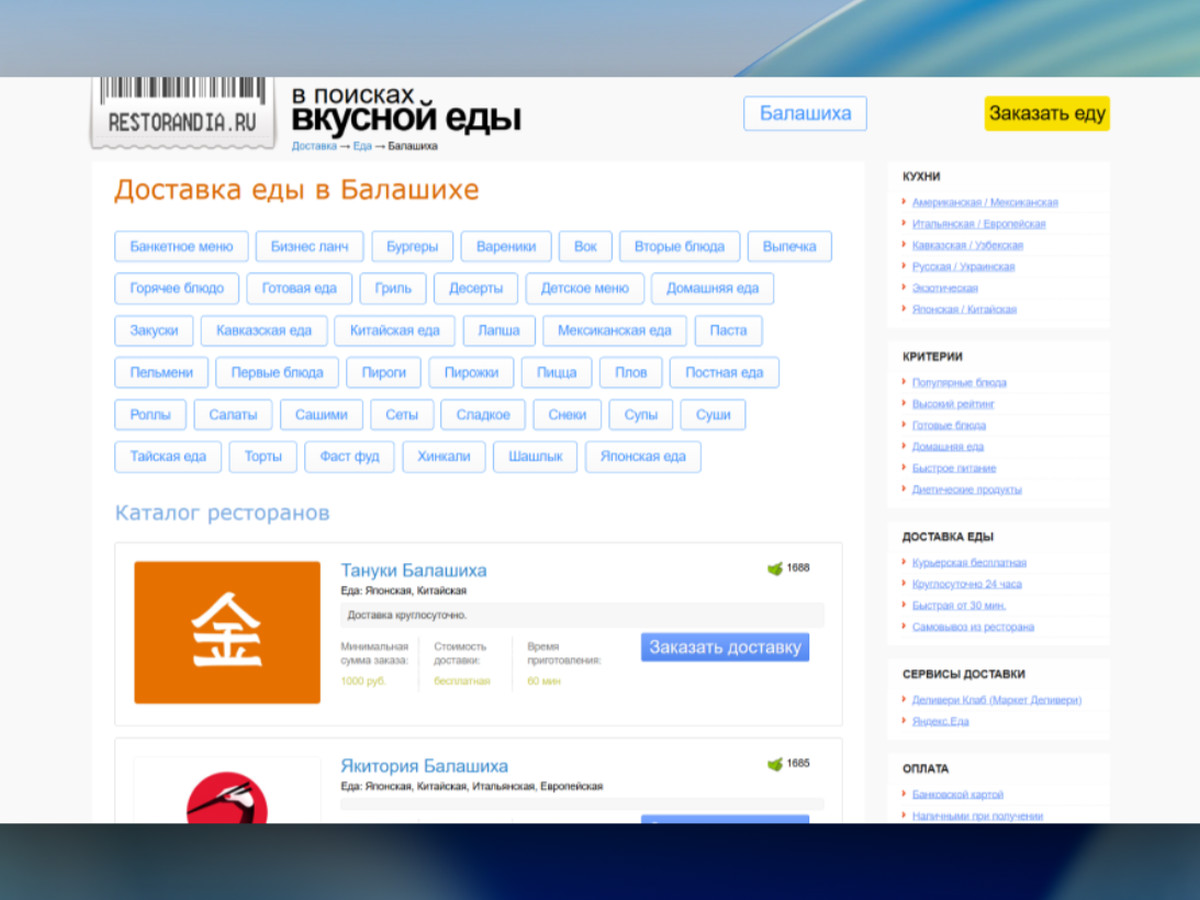Open Японская / Китайская cuisine link
Screen dimensions: 1200x900
coord(964,309)
